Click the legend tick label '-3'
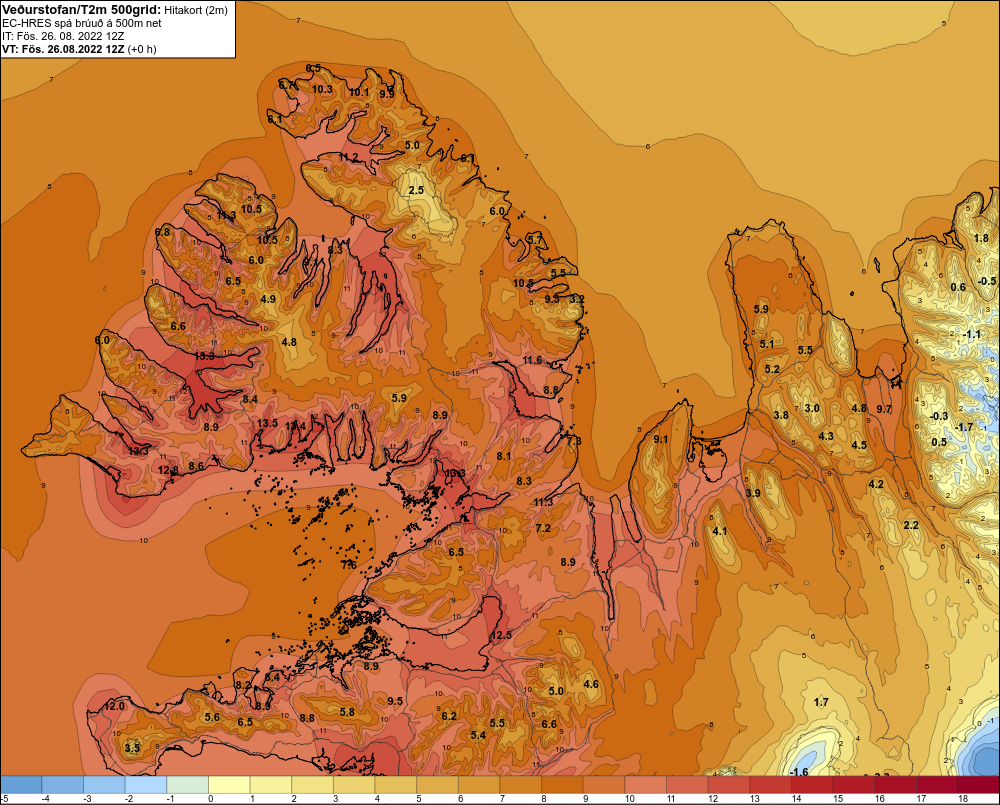1000x805 pixels. [x=87, y=799]
